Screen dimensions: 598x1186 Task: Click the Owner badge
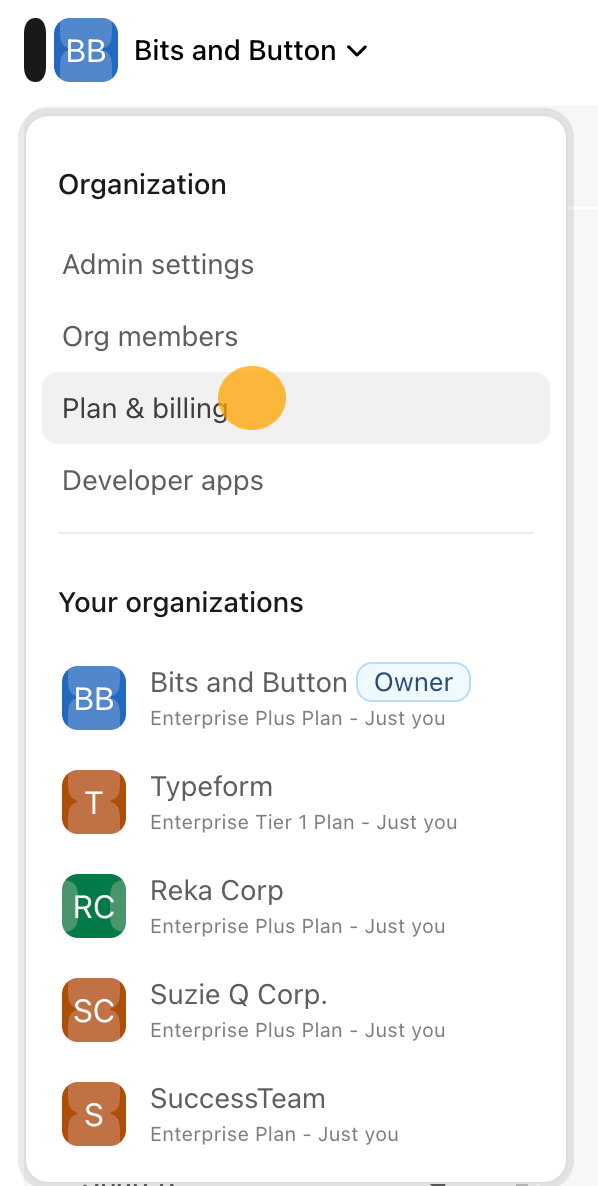(414, 682)
